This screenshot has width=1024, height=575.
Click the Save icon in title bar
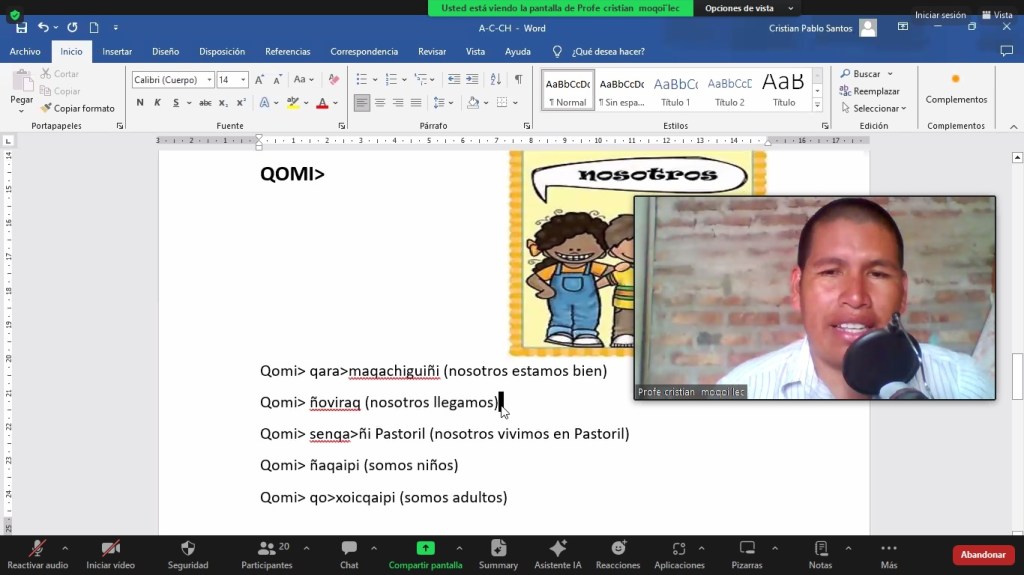pyautogui.click(x=21, y=28)
